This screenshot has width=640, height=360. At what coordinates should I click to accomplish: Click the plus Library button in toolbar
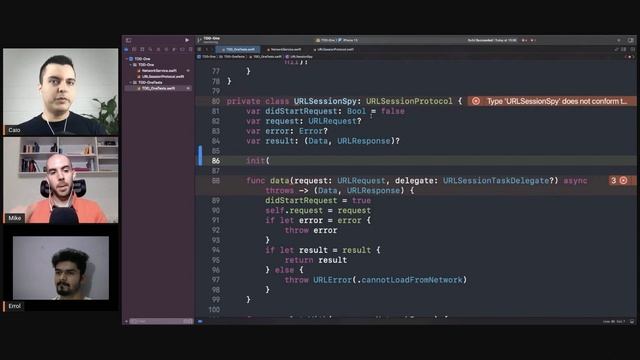[x=619, y=40]
